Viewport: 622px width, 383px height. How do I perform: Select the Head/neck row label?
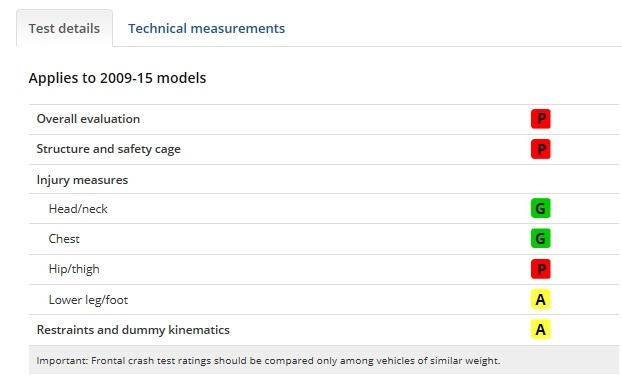(x=78, y=209)
